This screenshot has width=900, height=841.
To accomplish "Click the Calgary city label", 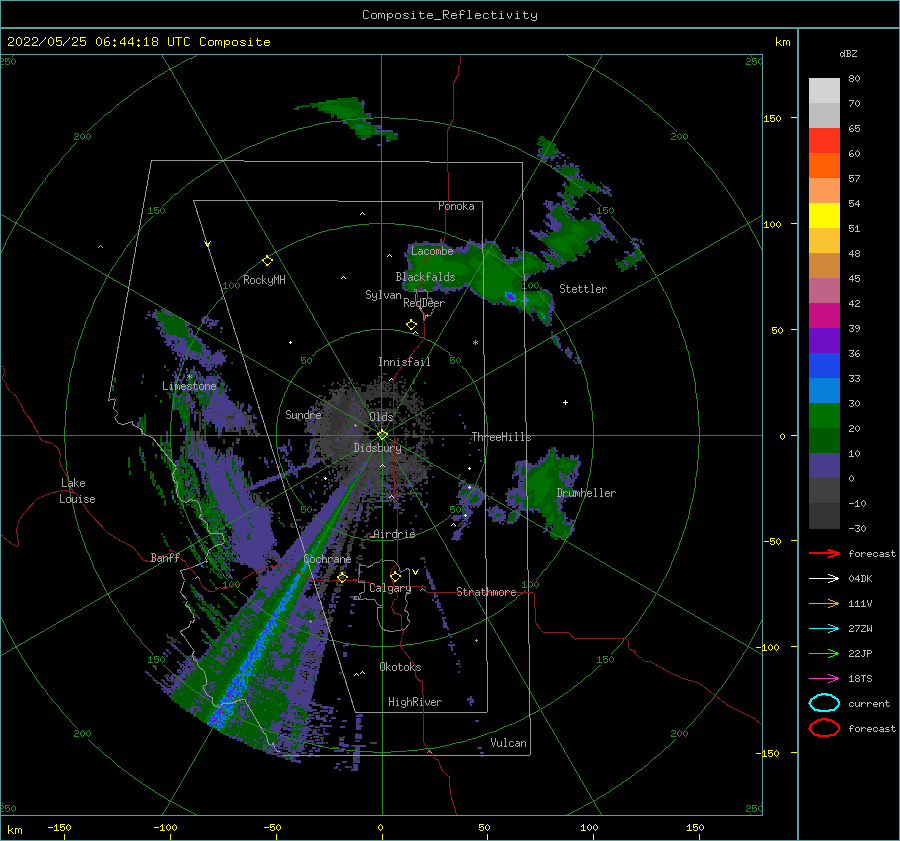I will pyautogui.click(x=390, y=588).
